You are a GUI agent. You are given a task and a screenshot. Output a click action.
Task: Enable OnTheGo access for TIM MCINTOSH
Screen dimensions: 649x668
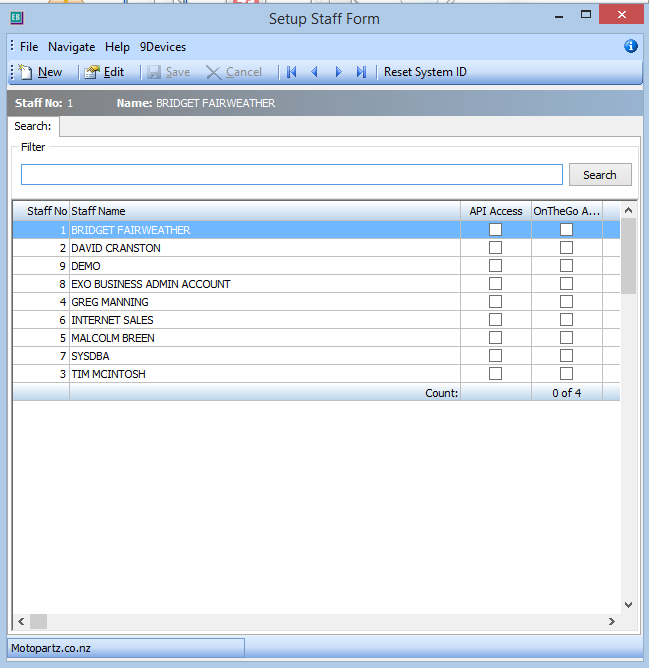coord(566,374)
